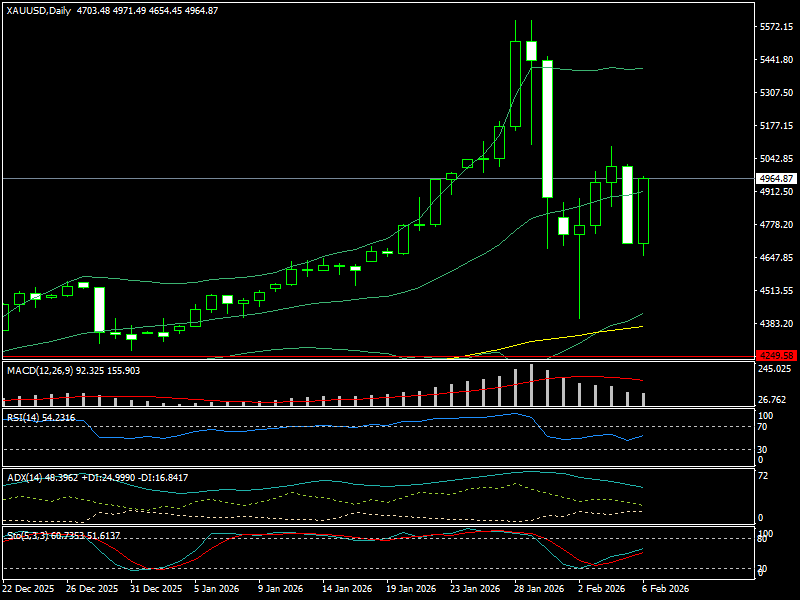800x600 pixels.
Task: Select the current price label 4964.87
Action: [776, 179]
